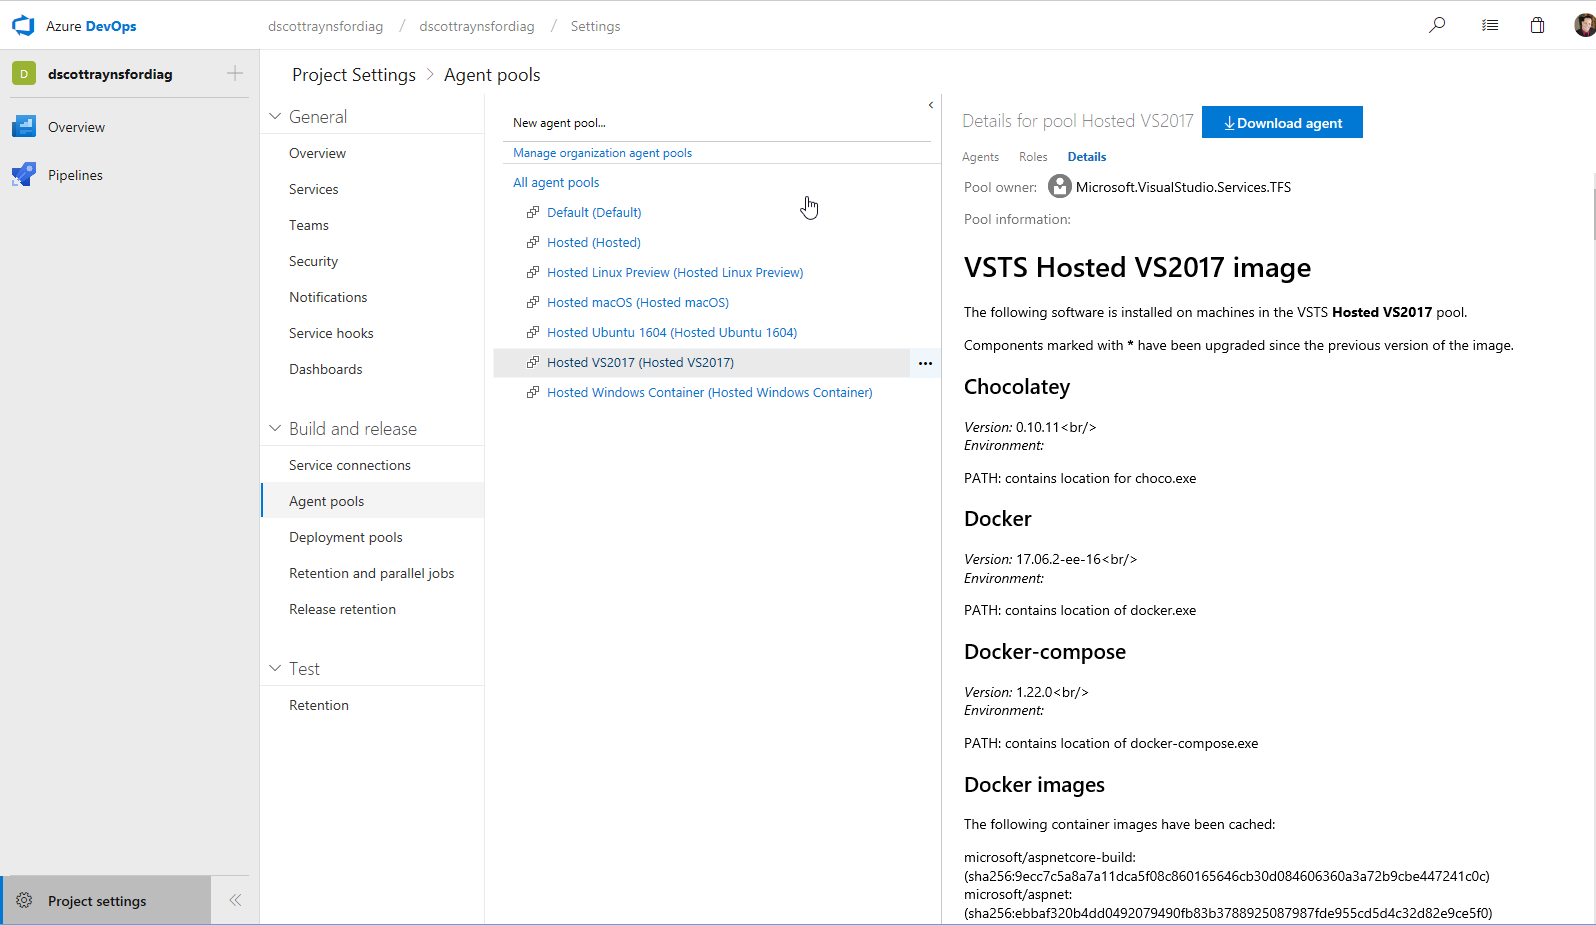Viewport: 1596px width, 925px height.
Task: Collapse the left navigation sidebar
Action: pyautogui.click(x=235, y=900)
